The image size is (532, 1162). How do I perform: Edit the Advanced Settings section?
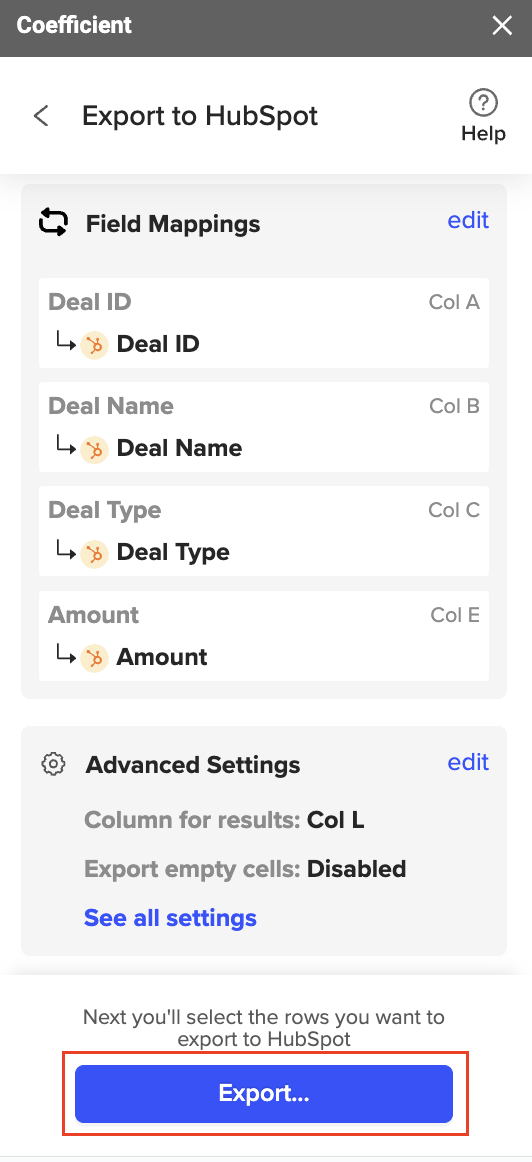click(x=468, y=762)
